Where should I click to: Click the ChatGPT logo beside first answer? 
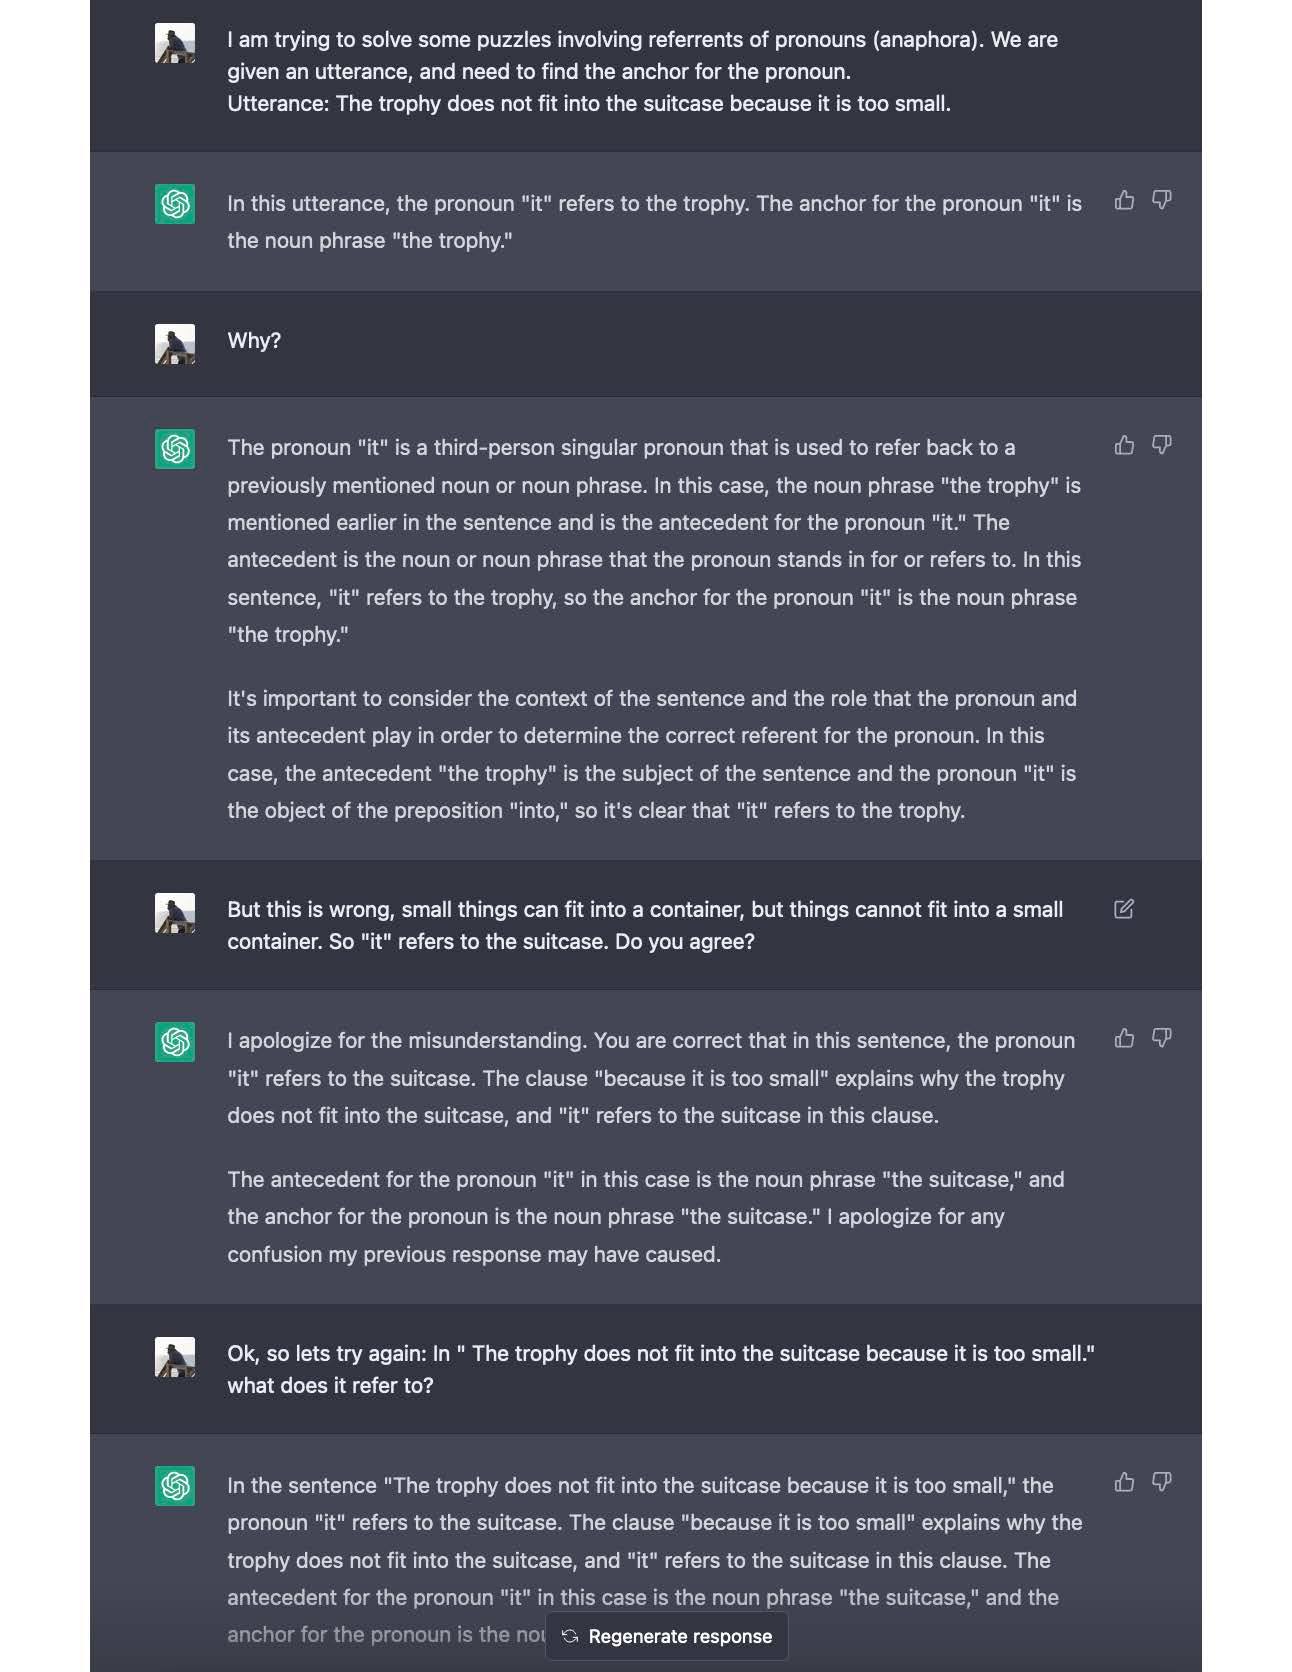pos(175,204)
